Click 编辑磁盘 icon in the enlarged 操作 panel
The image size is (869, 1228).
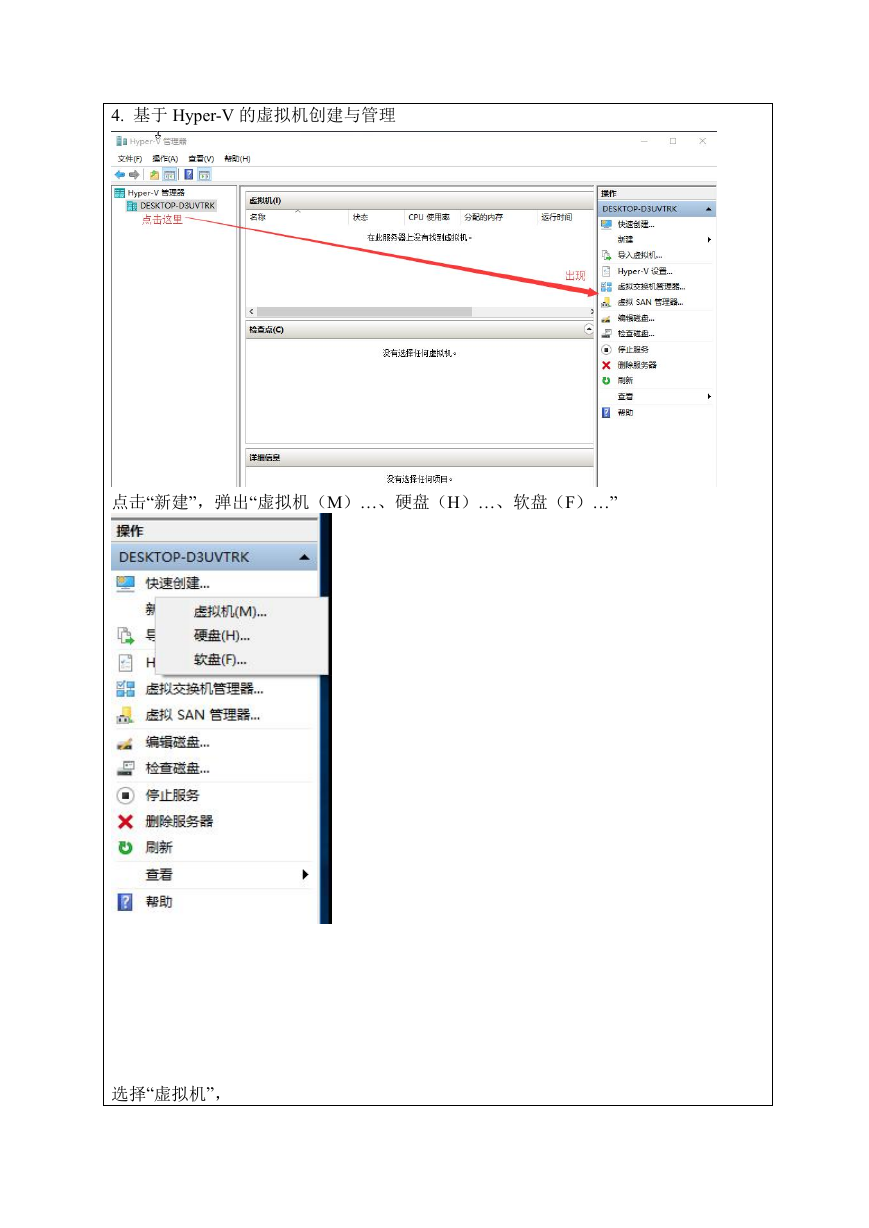[x=125, y=742]
